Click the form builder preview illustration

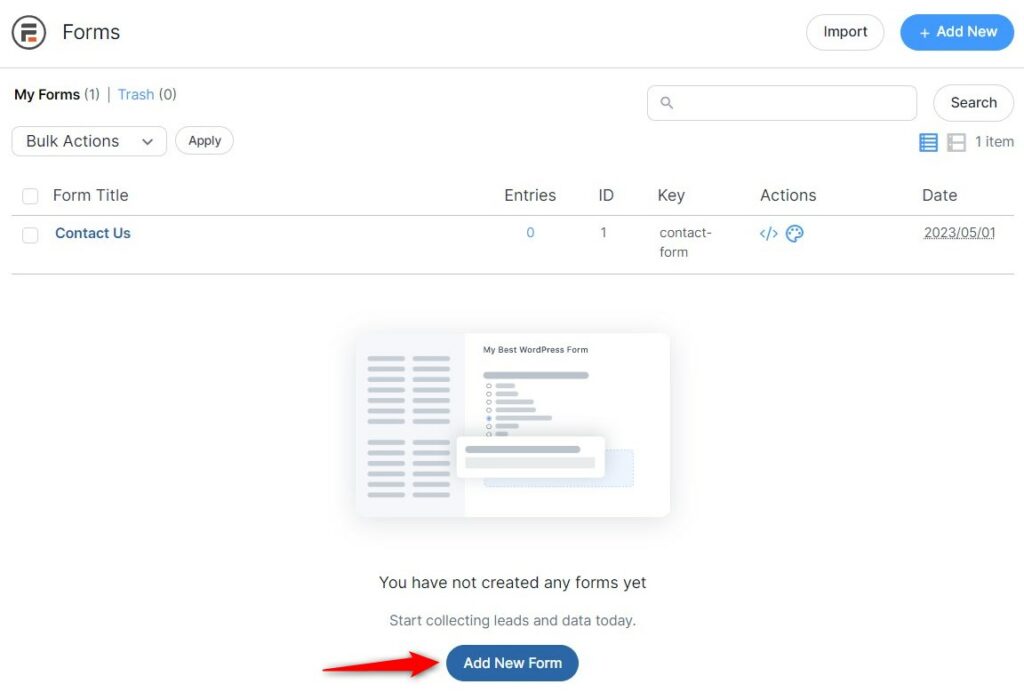(x=513, y=425)
